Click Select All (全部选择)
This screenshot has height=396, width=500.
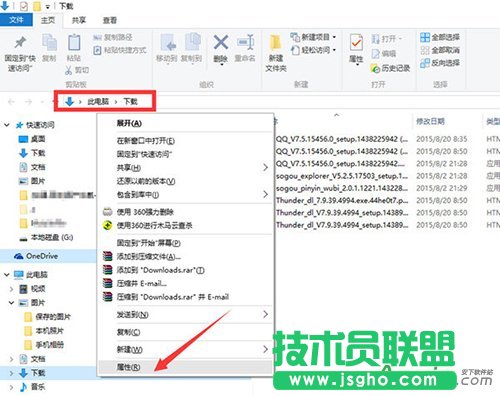click(x=440, y=37)
